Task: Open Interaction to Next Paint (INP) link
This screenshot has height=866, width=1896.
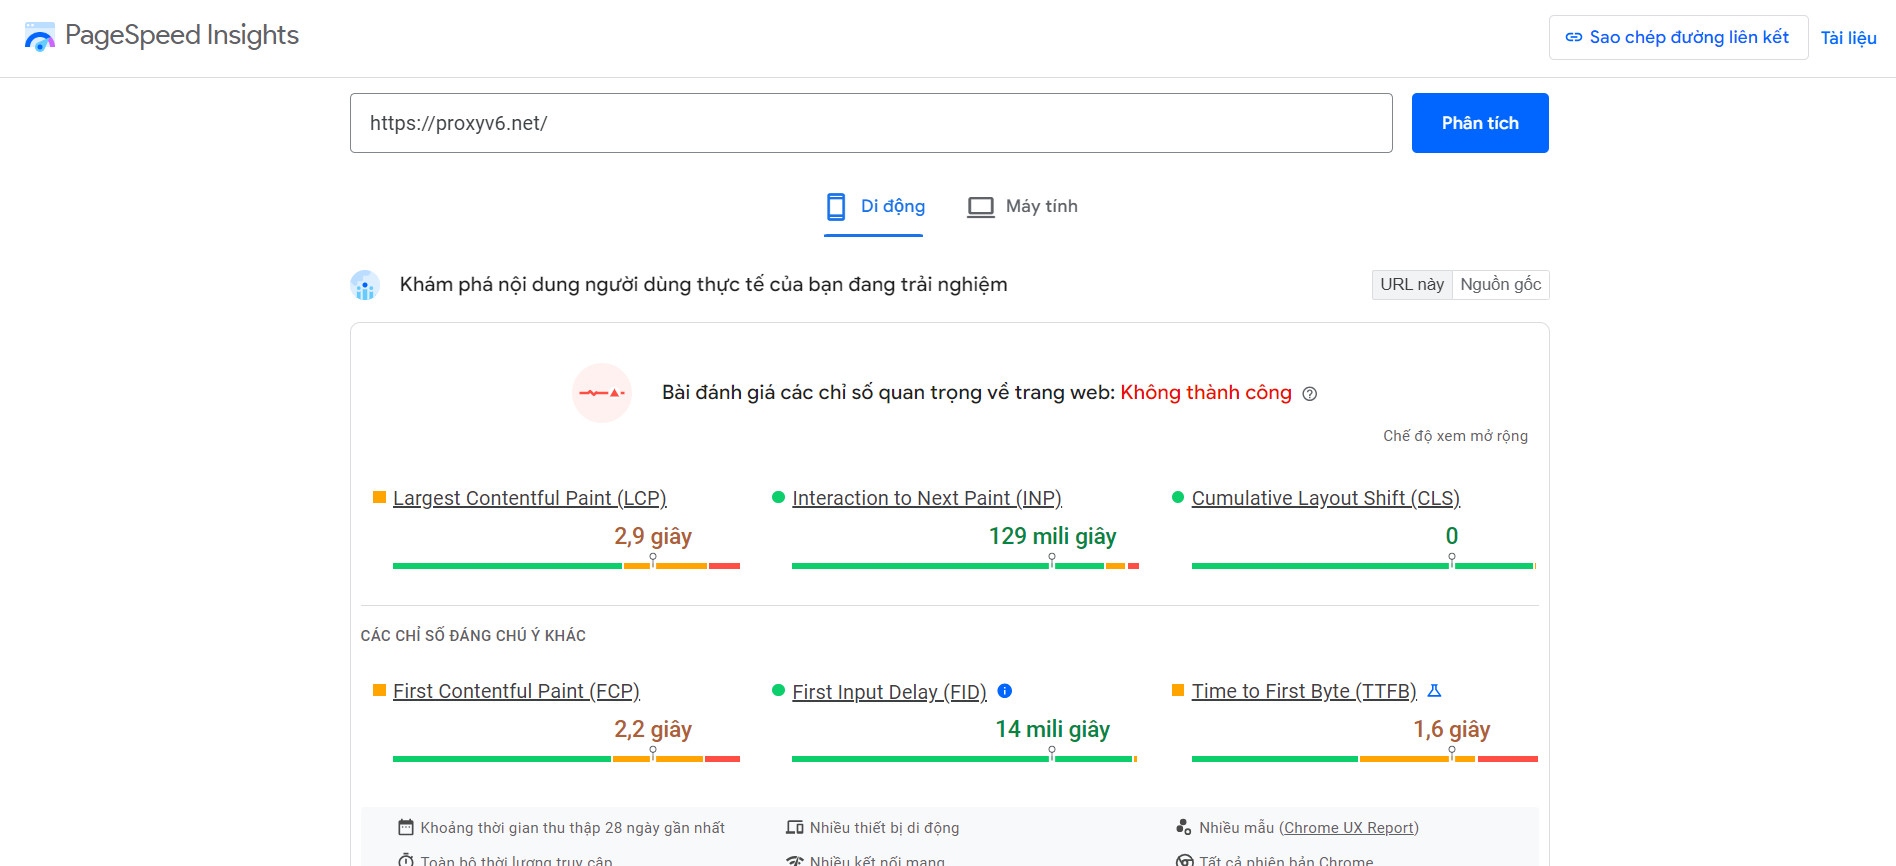Action: click(x=927, y=498)
